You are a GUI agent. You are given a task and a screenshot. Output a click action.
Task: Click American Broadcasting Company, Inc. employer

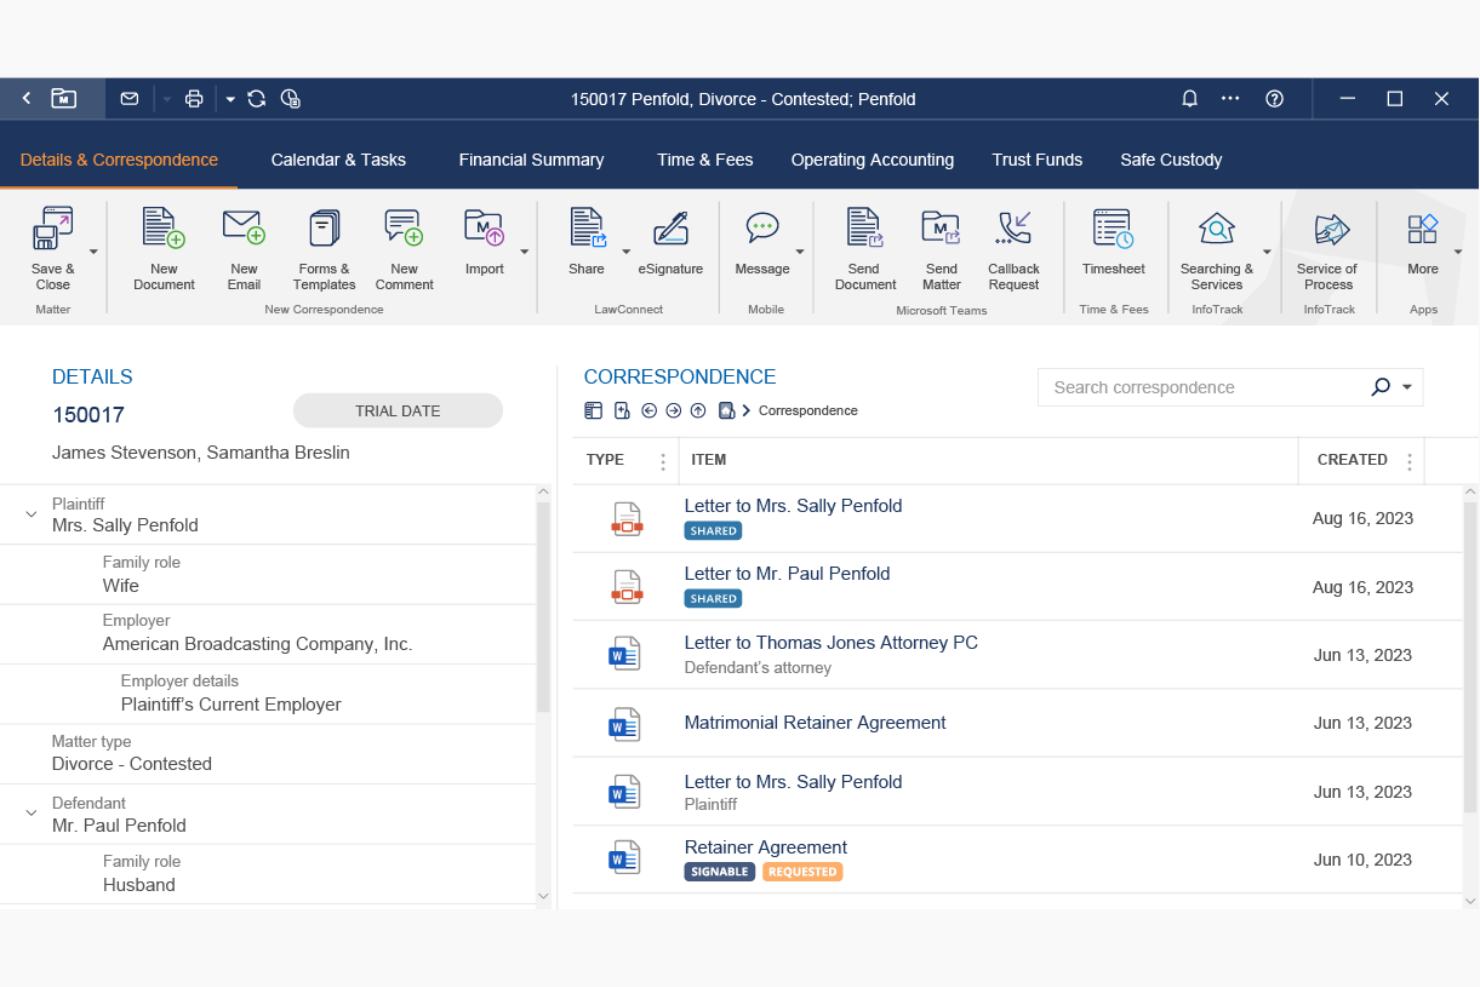257,645
